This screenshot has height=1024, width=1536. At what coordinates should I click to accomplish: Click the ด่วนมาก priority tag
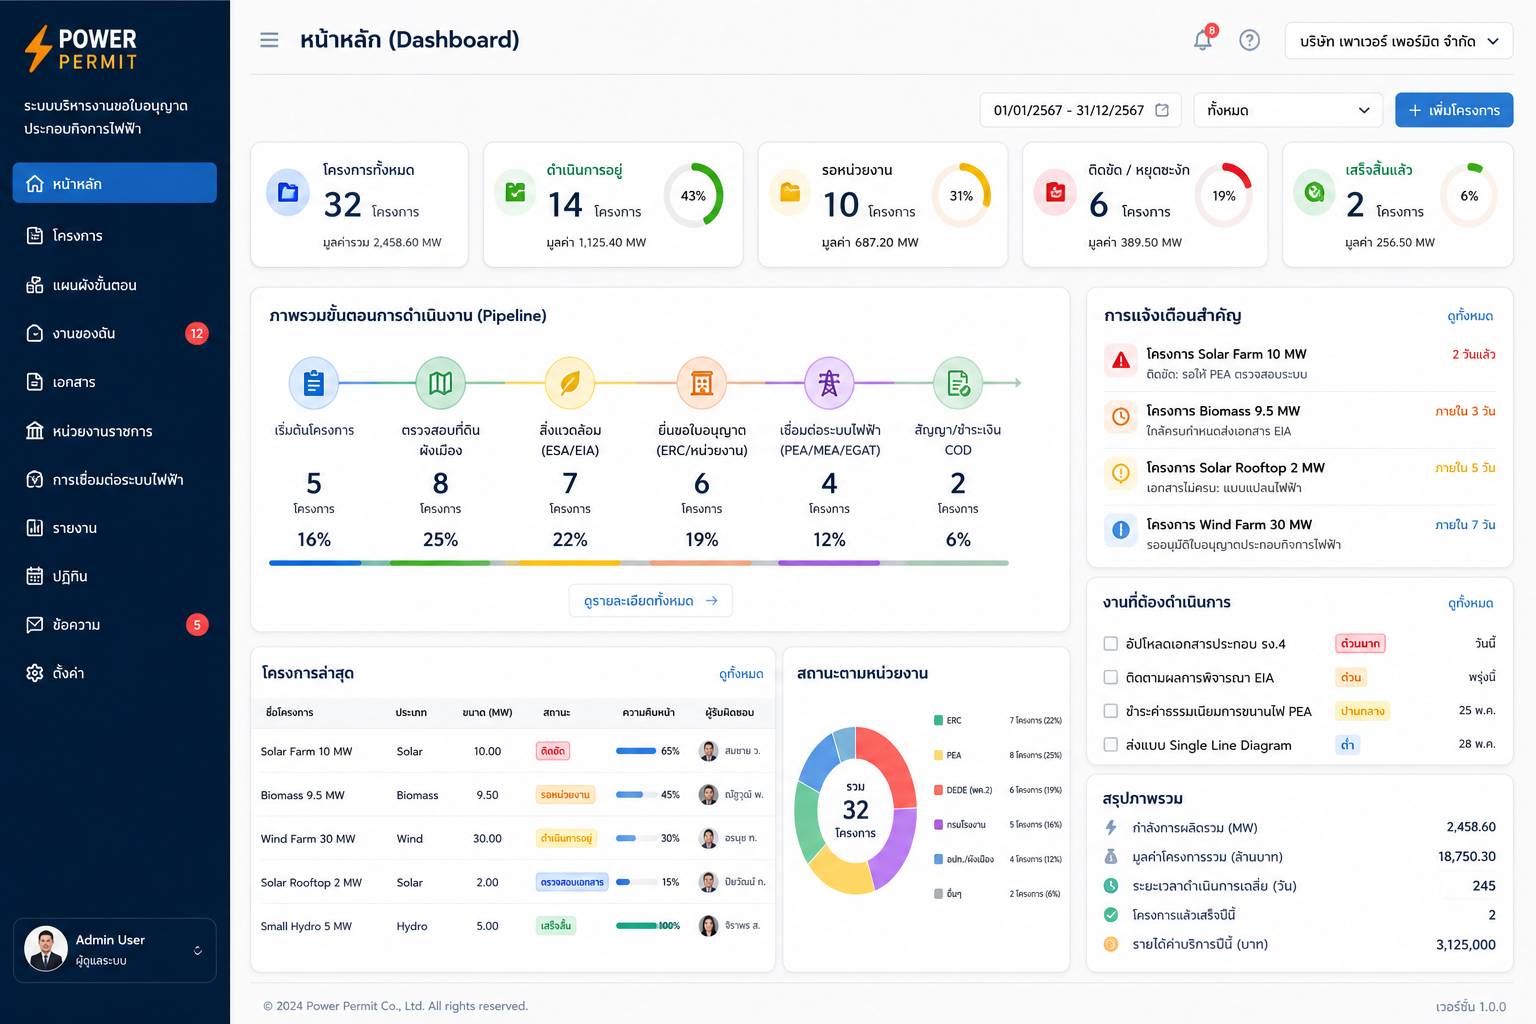tap(1360, 644)
